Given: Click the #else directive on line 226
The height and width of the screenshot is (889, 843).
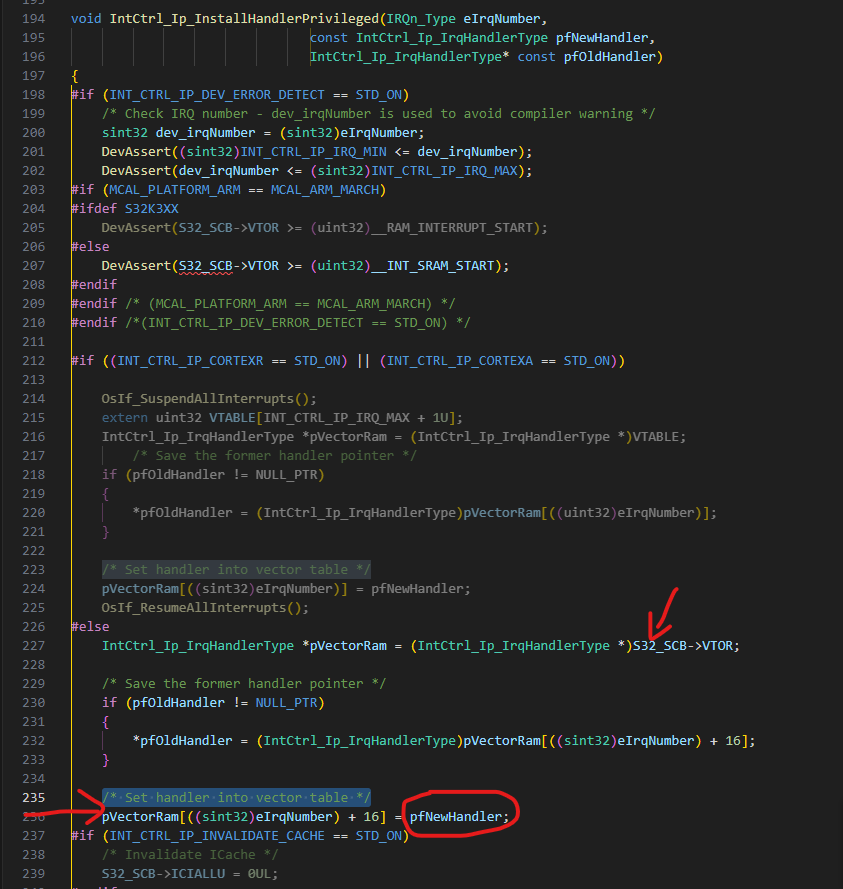Looking at the screenshot, I should (x=93, y=626).
